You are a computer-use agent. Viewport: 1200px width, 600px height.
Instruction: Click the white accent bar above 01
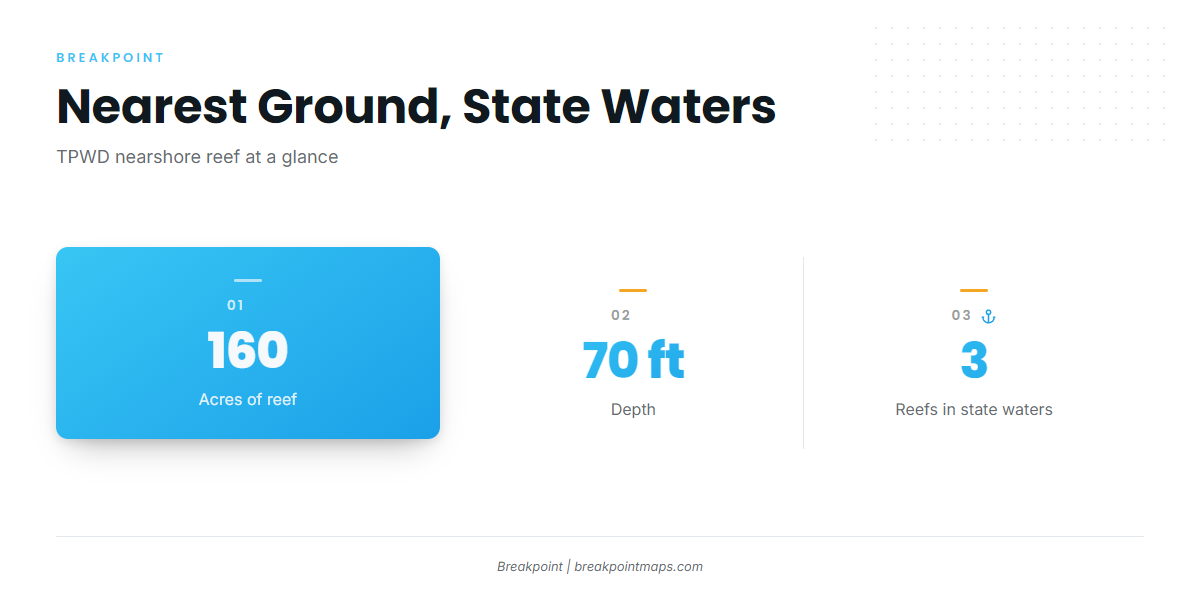(x=248, y=280)
